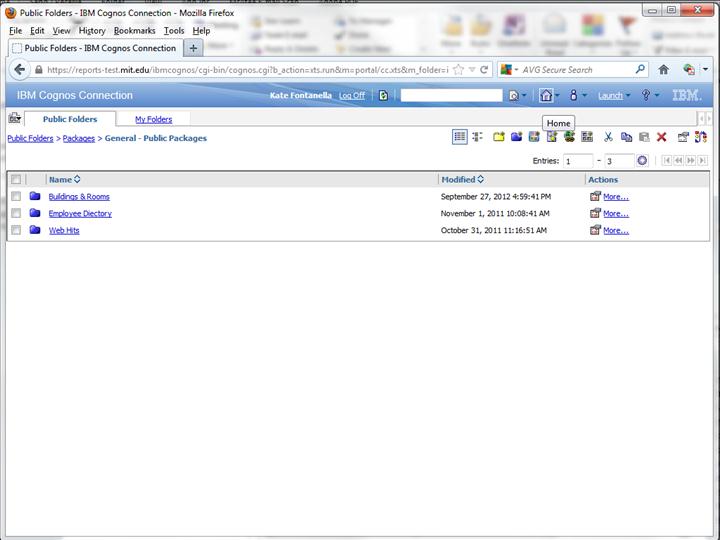This screenshot has height=540, width=720.
Task: Expand the Help question mark dropdown
Action: [x=648, y=96]
